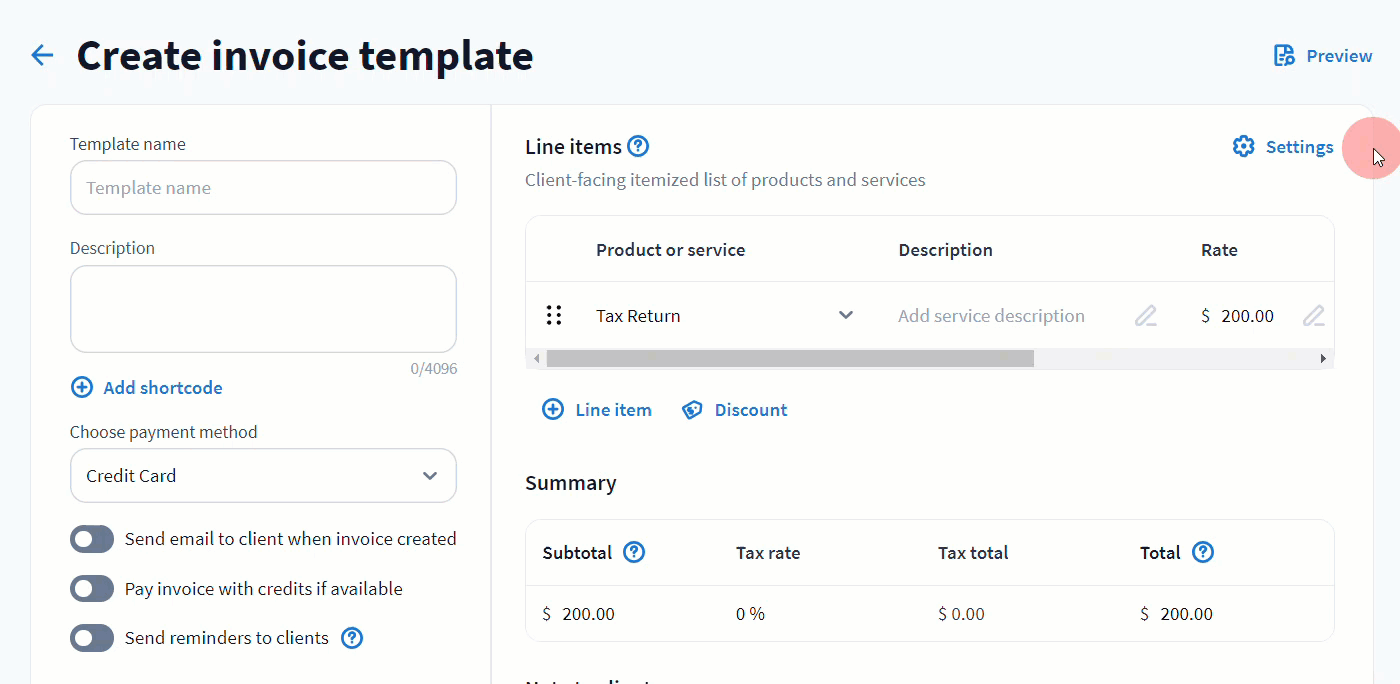Turn on Send reminders to clients
The width and height of the screenshot is (1400, 684).
pos(92,638)
